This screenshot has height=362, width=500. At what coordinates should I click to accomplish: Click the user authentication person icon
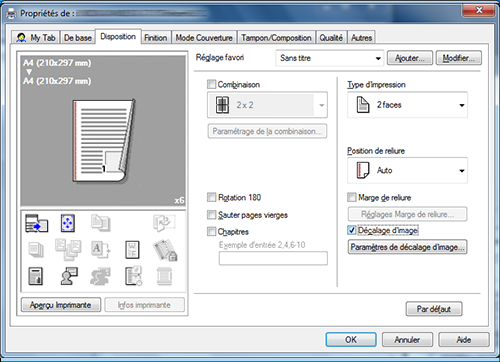pyautogui.click(x=69, y=276)
